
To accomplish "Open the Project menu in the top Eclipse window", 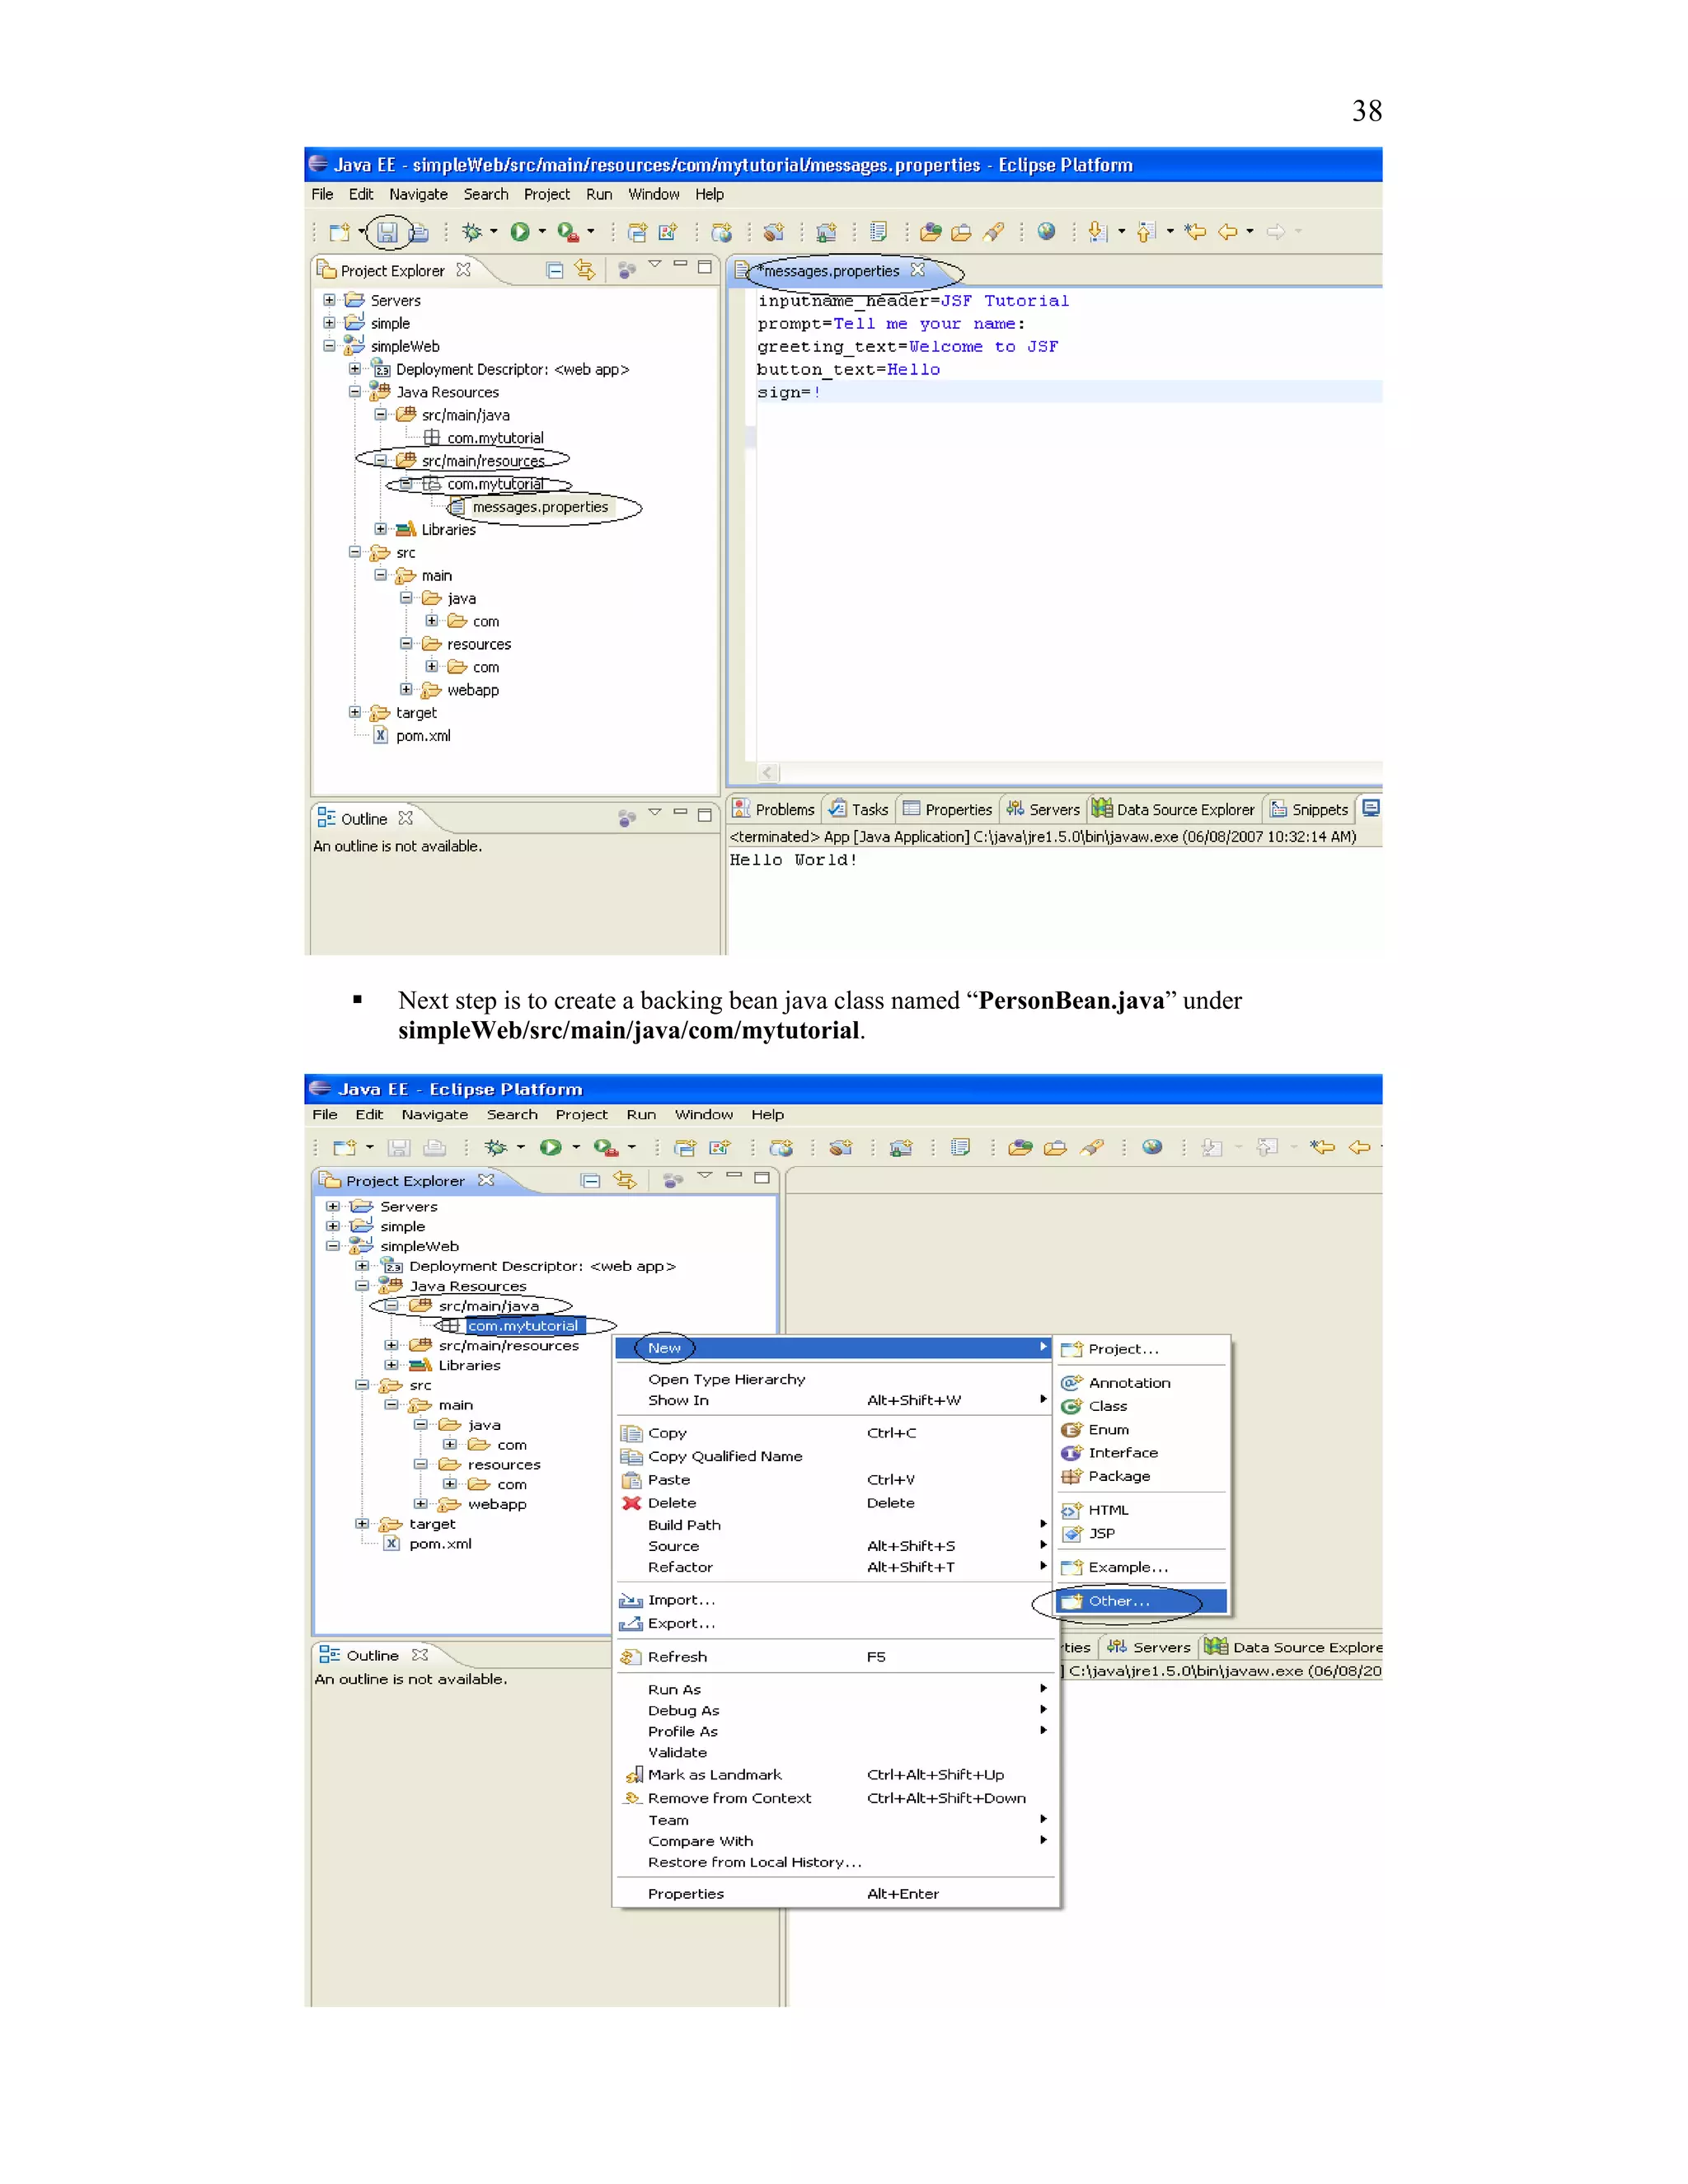I will coord(546,195).
